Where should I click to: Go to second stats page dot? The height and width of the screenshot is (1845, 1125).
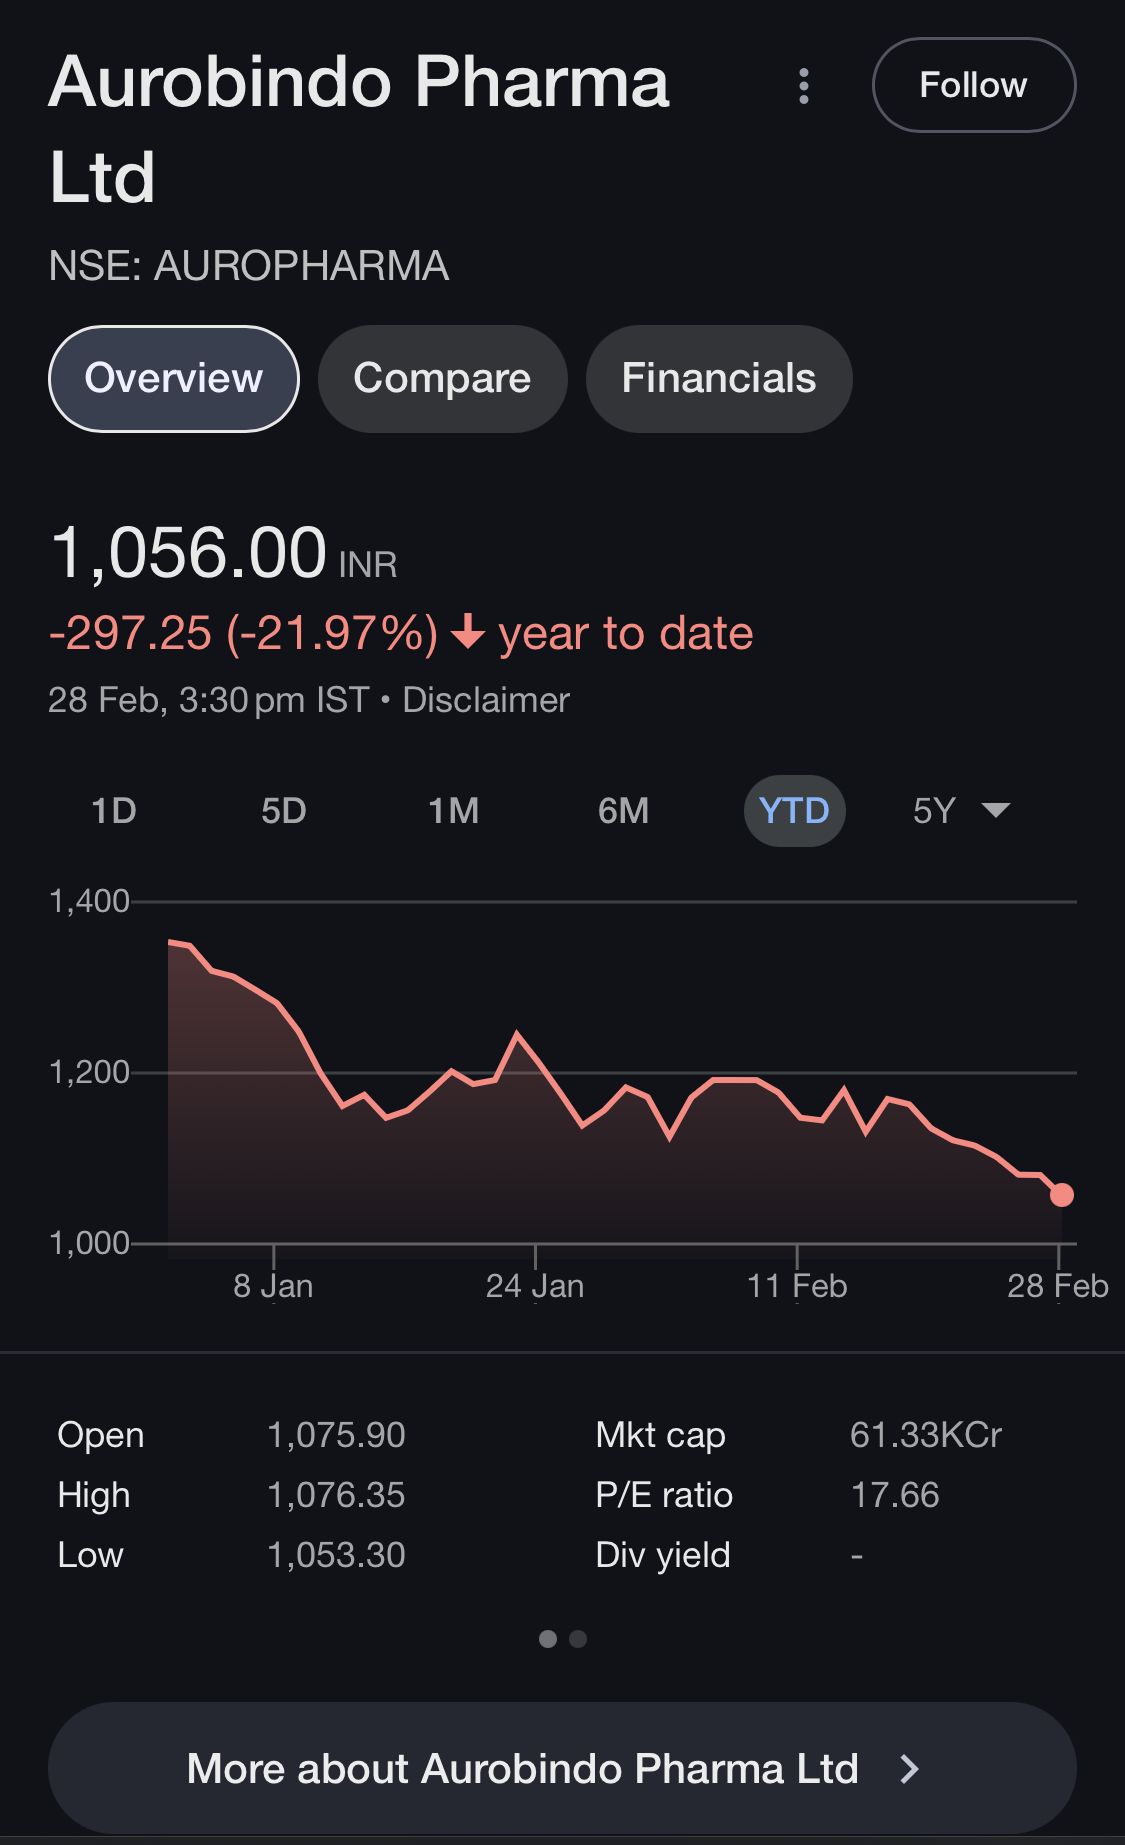[x=578, y=1639]
